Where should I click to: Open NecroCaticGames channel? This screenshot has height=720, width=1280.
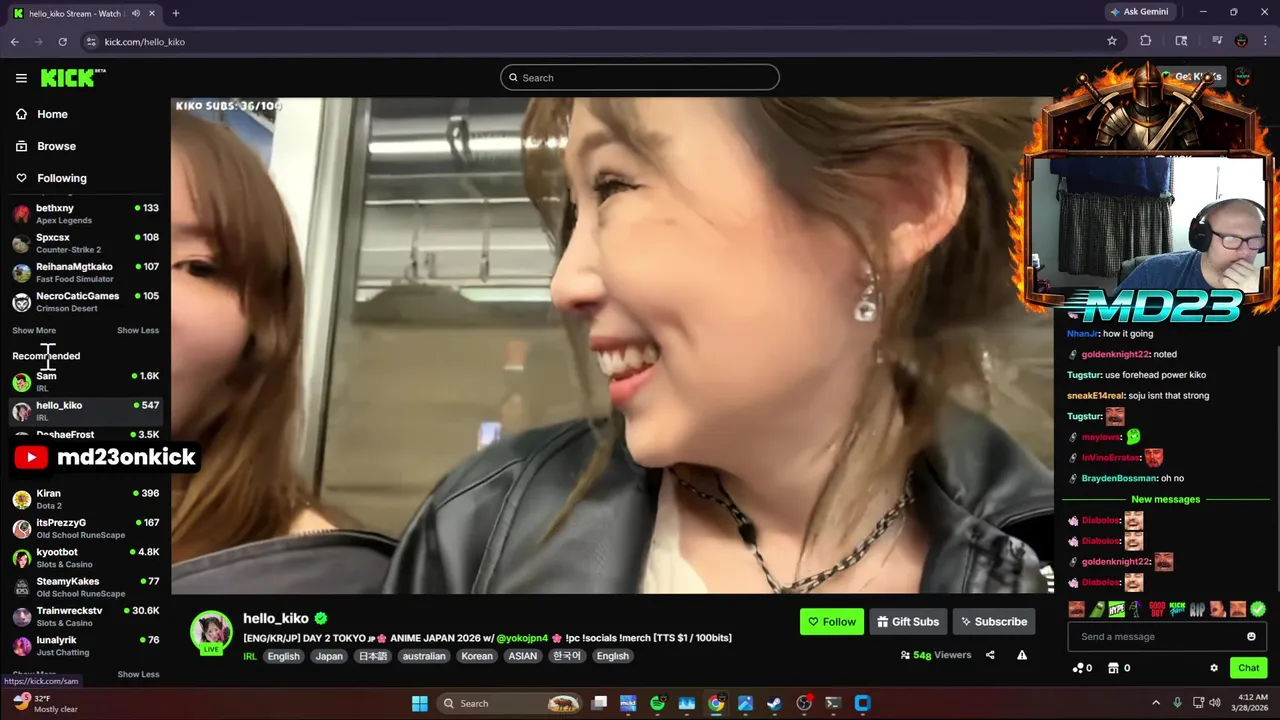tap(85, 301)
